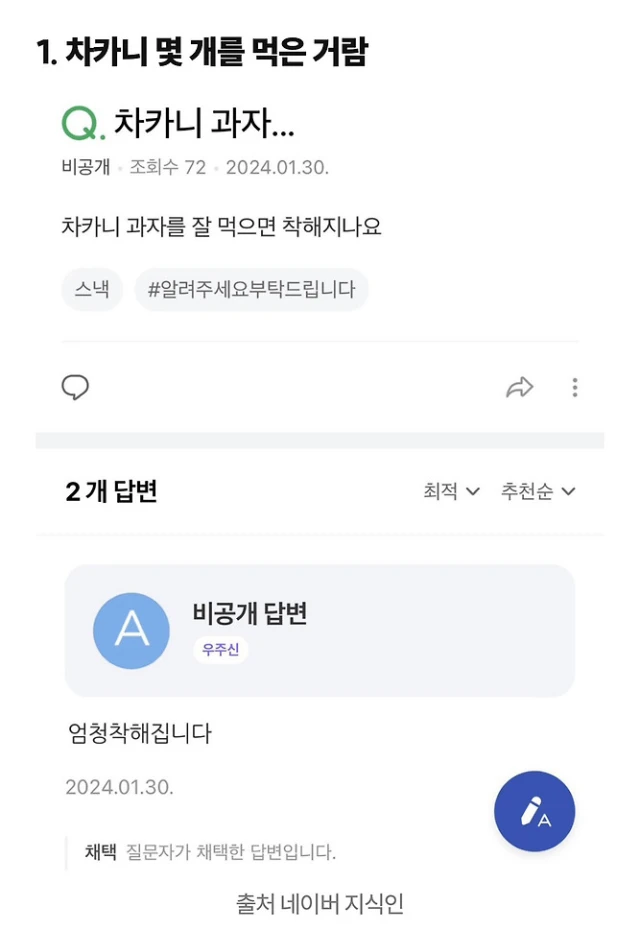Select the #알려주세요부탁드립니다 hashtag
640x930 pixels.
[251, 289]
